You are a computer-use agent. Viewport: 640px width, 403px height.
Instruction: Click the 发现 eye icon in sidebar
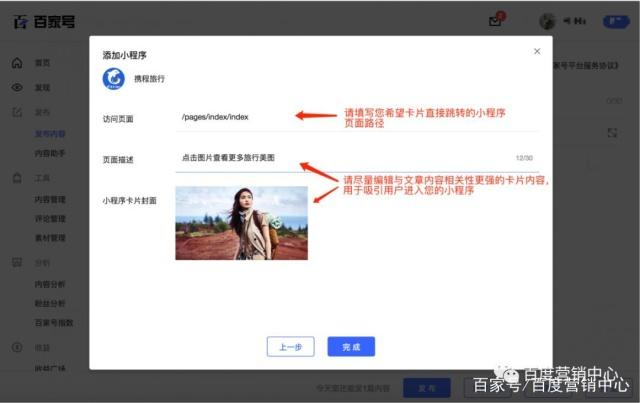click(x=17, y=87)
